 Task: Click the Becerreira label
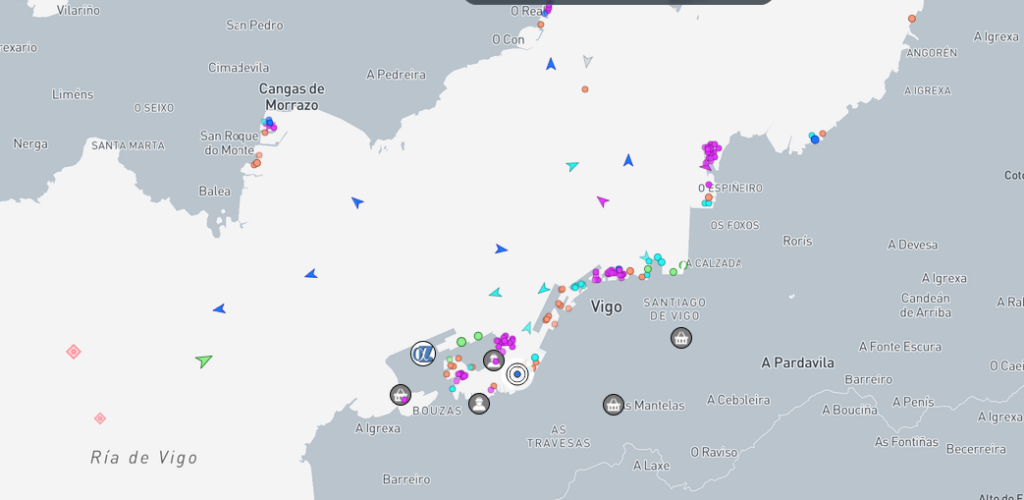point(976,449)
